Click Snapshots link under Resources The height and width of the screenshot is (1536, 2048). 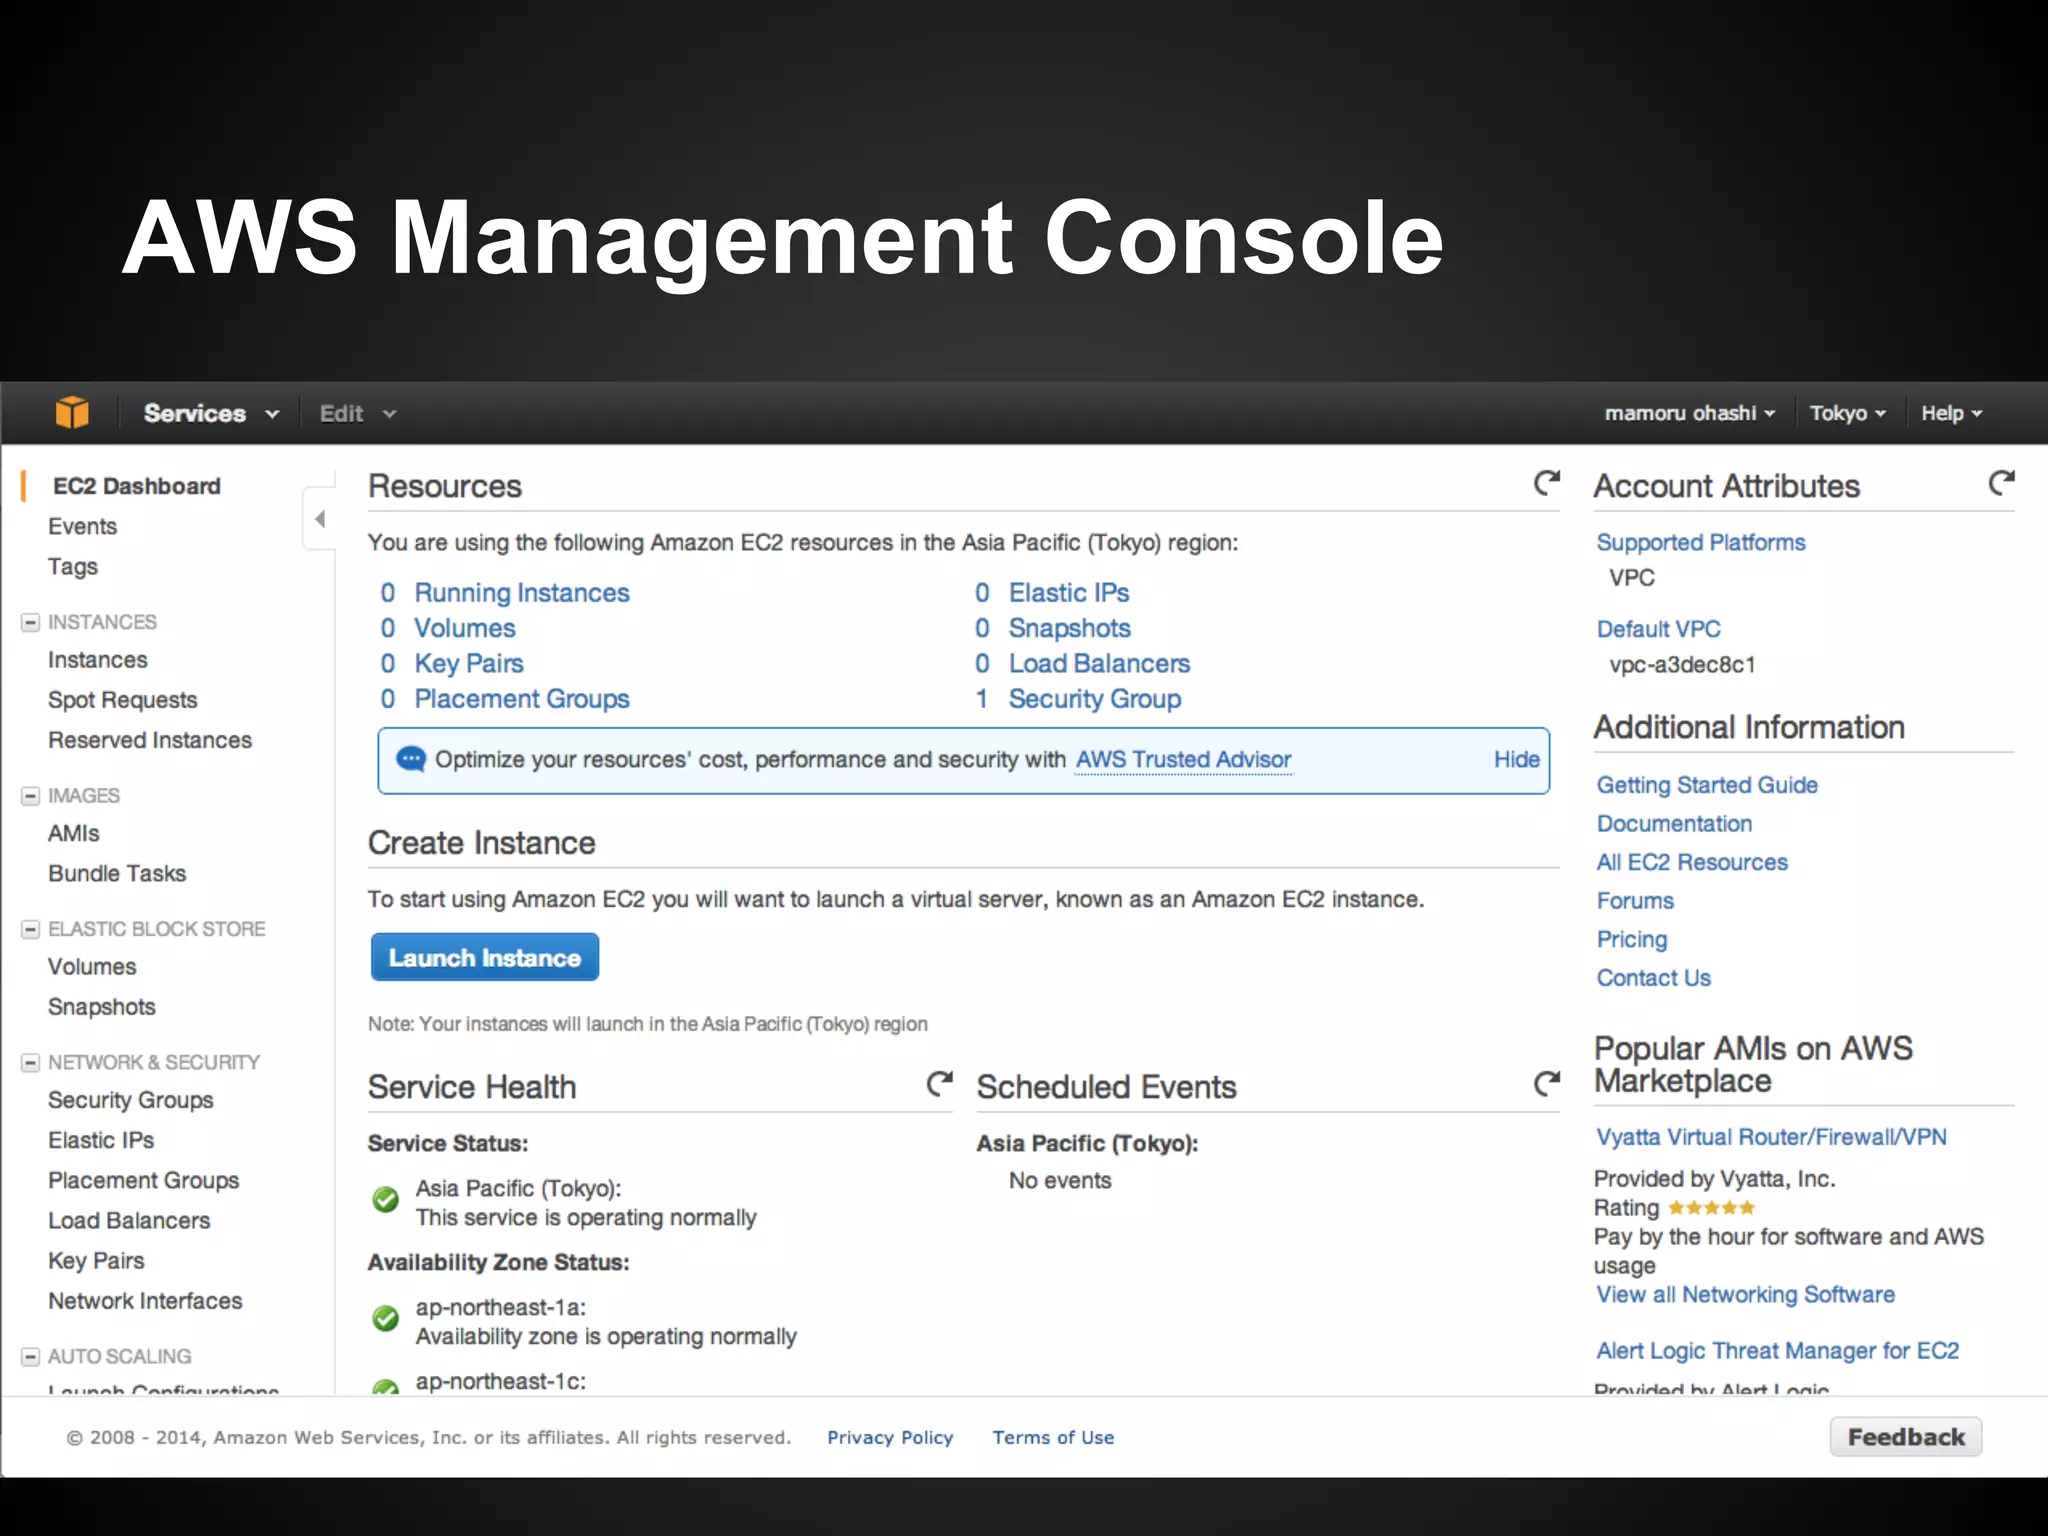tap(1070, 628)
